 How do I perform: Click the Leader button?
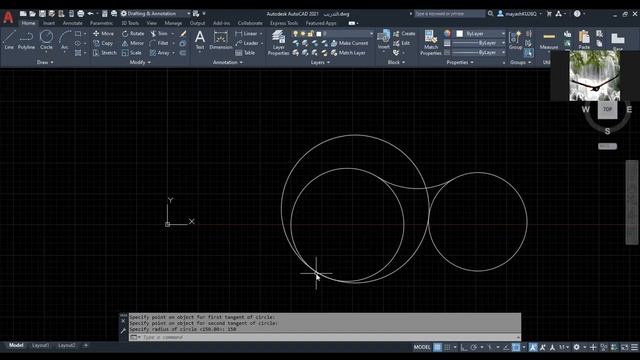(247, 43)
